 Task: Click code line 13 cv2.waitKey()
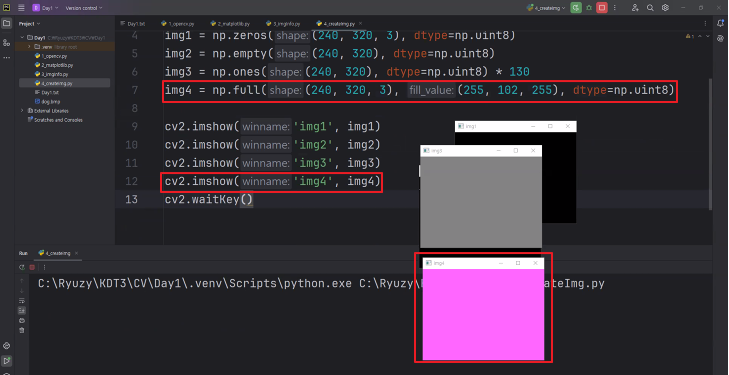tap(209, 200)
